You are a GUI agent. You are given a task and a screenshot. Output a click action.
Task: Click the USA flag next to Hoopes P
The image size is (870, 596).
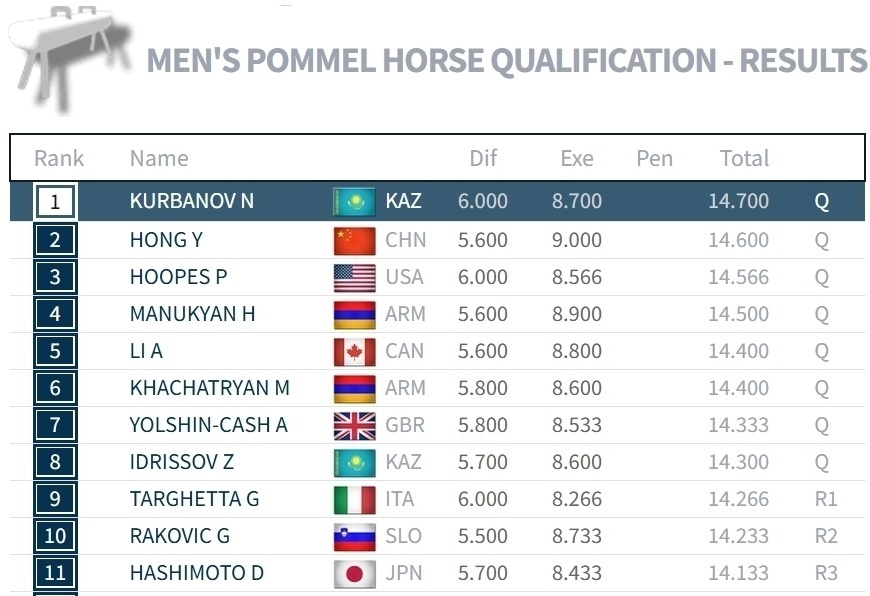(354, 277)
